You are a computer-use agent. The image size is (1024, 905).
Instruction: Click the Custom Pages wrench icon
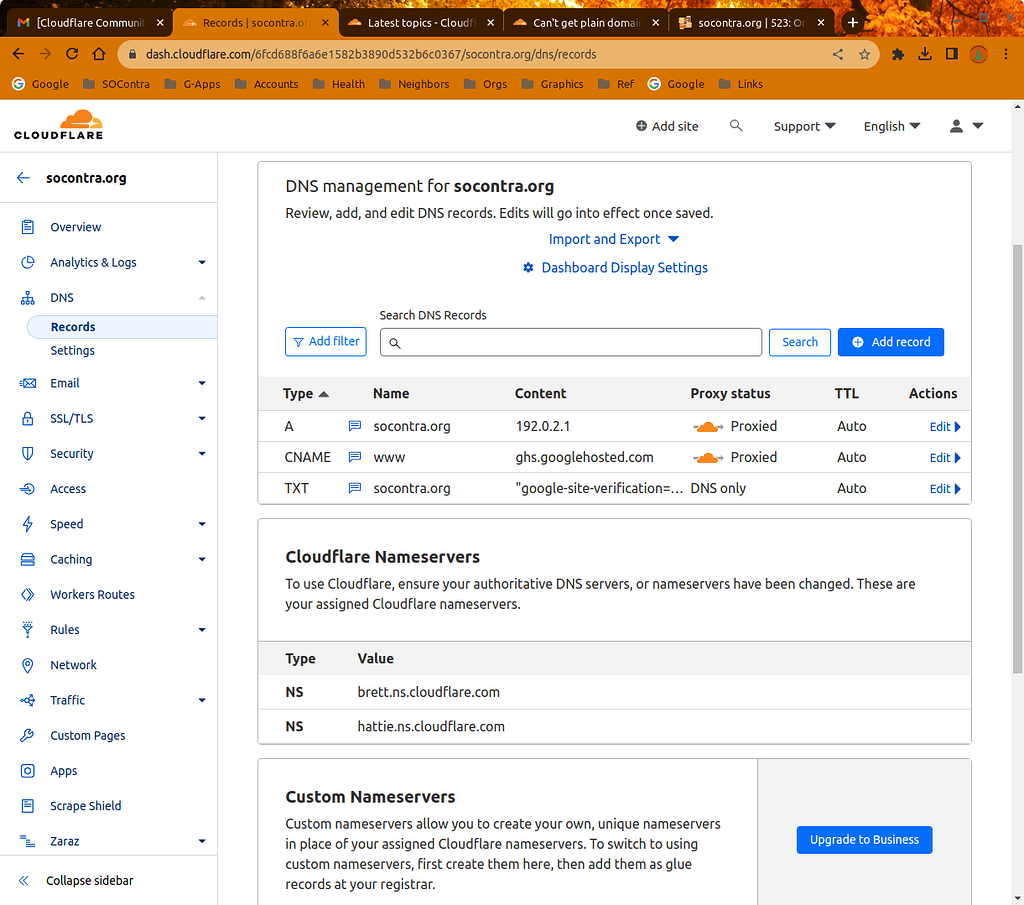[27, 736]
